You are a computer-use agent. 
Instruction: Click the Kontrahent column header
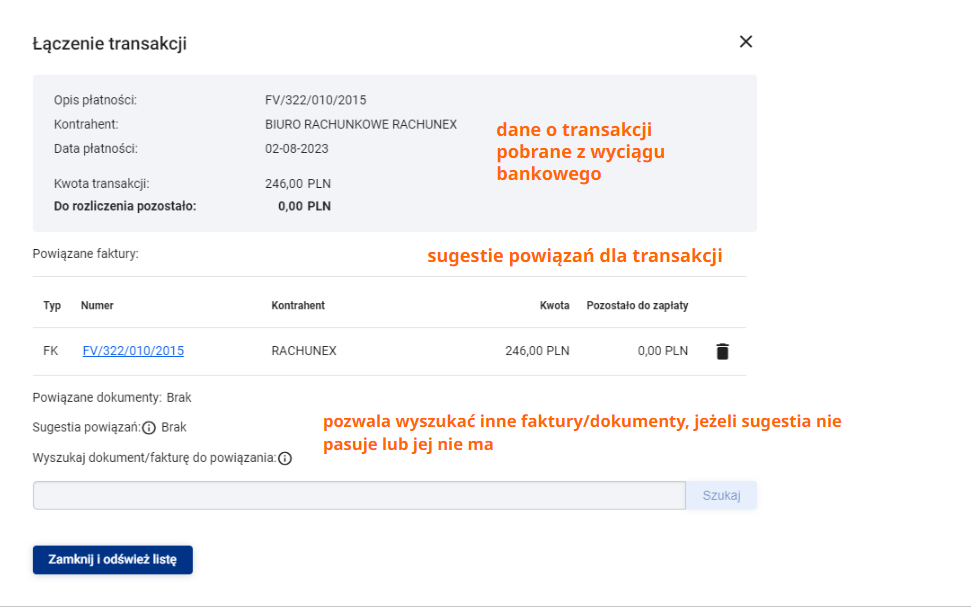tap(298, 305)
